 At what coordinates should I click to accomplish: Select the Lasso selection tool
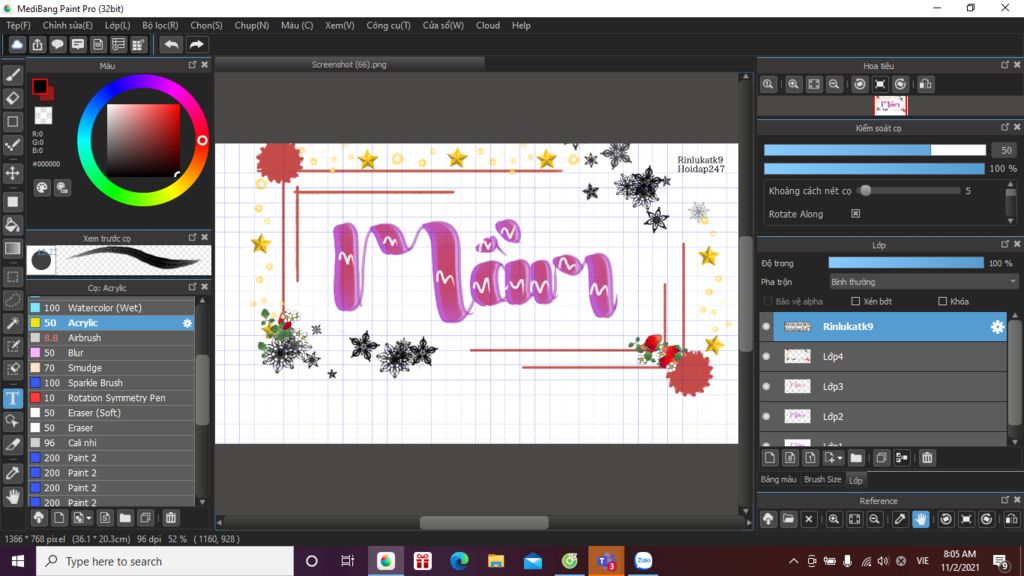coord(12,300)
